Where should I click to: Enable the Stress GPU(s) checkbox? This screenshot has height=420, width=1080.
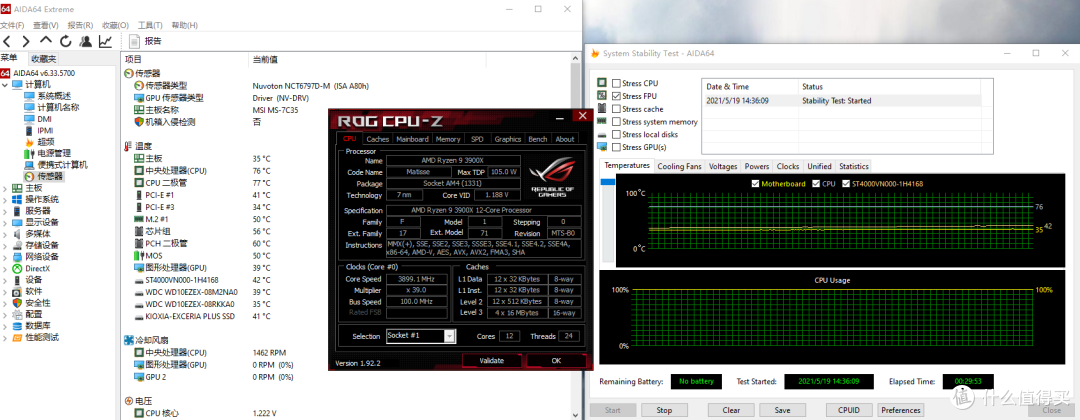[616, 147]
